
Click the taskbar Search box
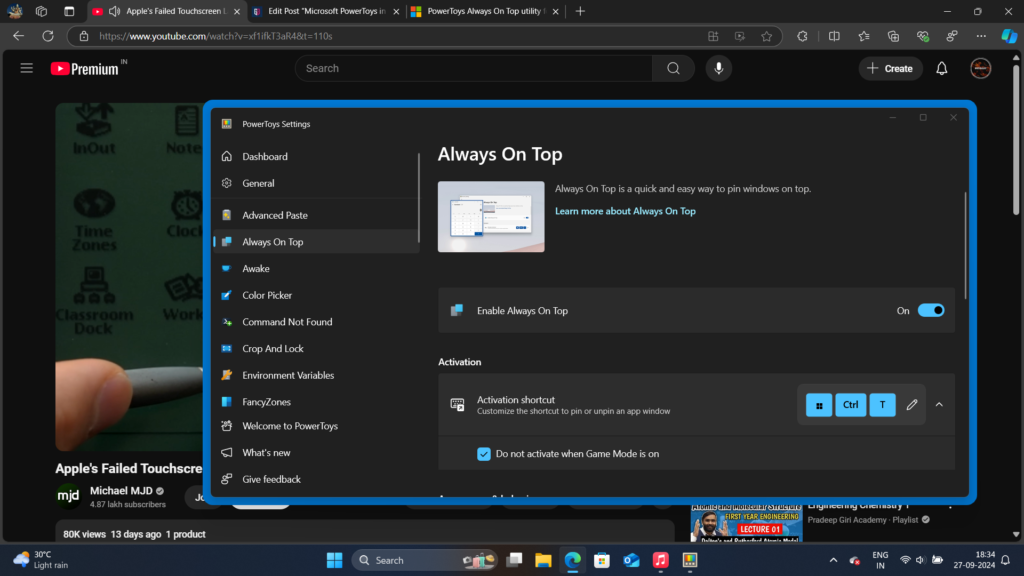click(x=424, y=560)
